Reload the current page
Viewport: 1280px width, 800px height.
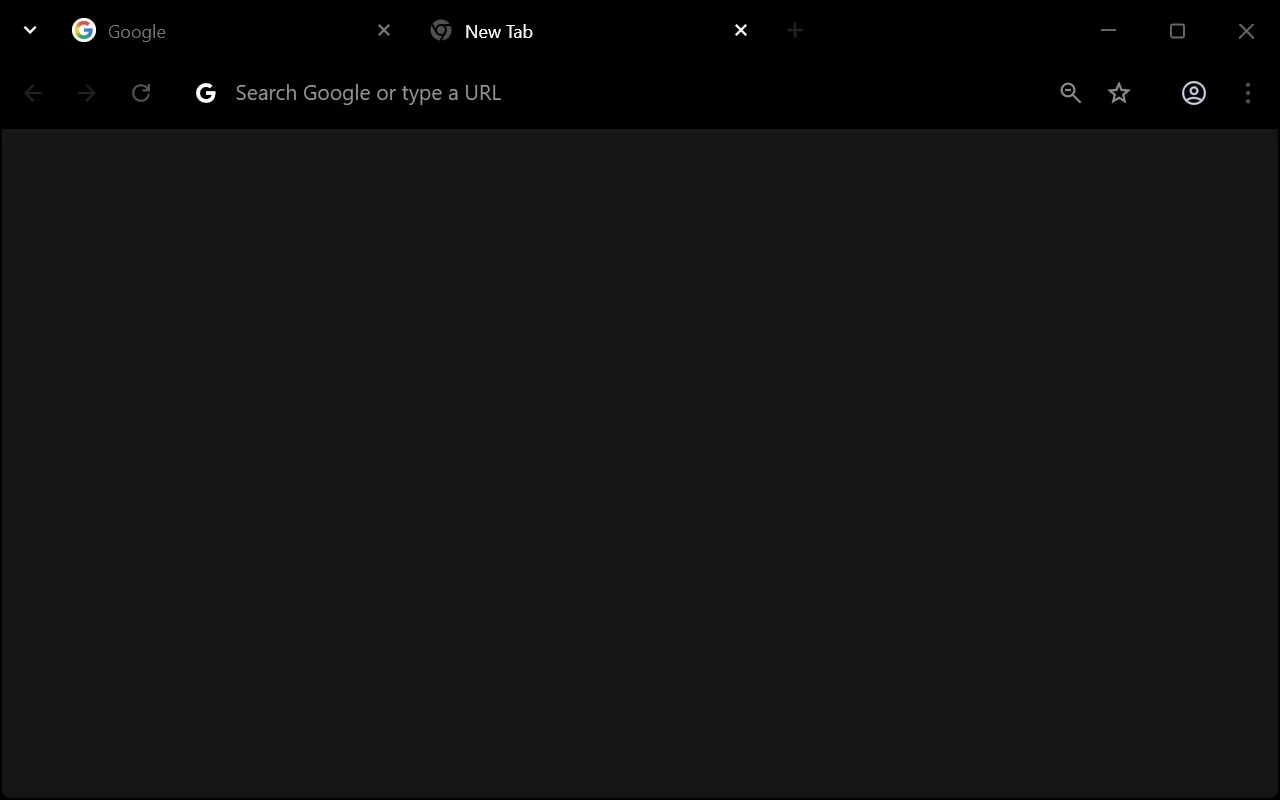[141, 93]
